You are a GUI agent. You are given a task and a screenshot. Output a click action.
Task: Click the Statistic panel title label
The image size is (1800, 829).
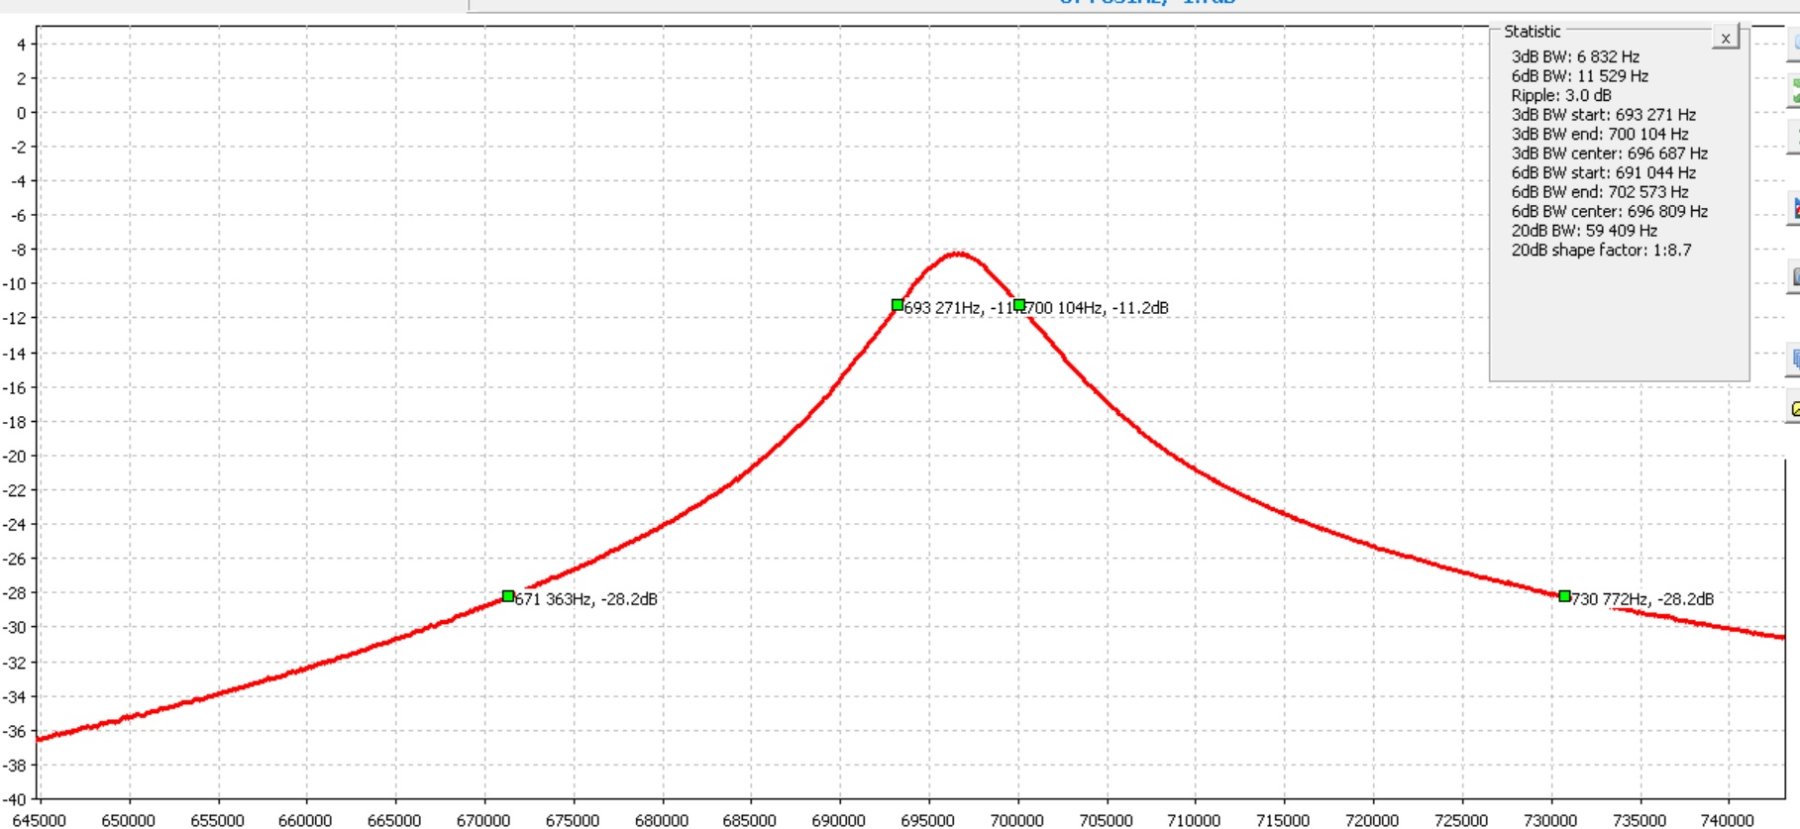coord(1531,32)
